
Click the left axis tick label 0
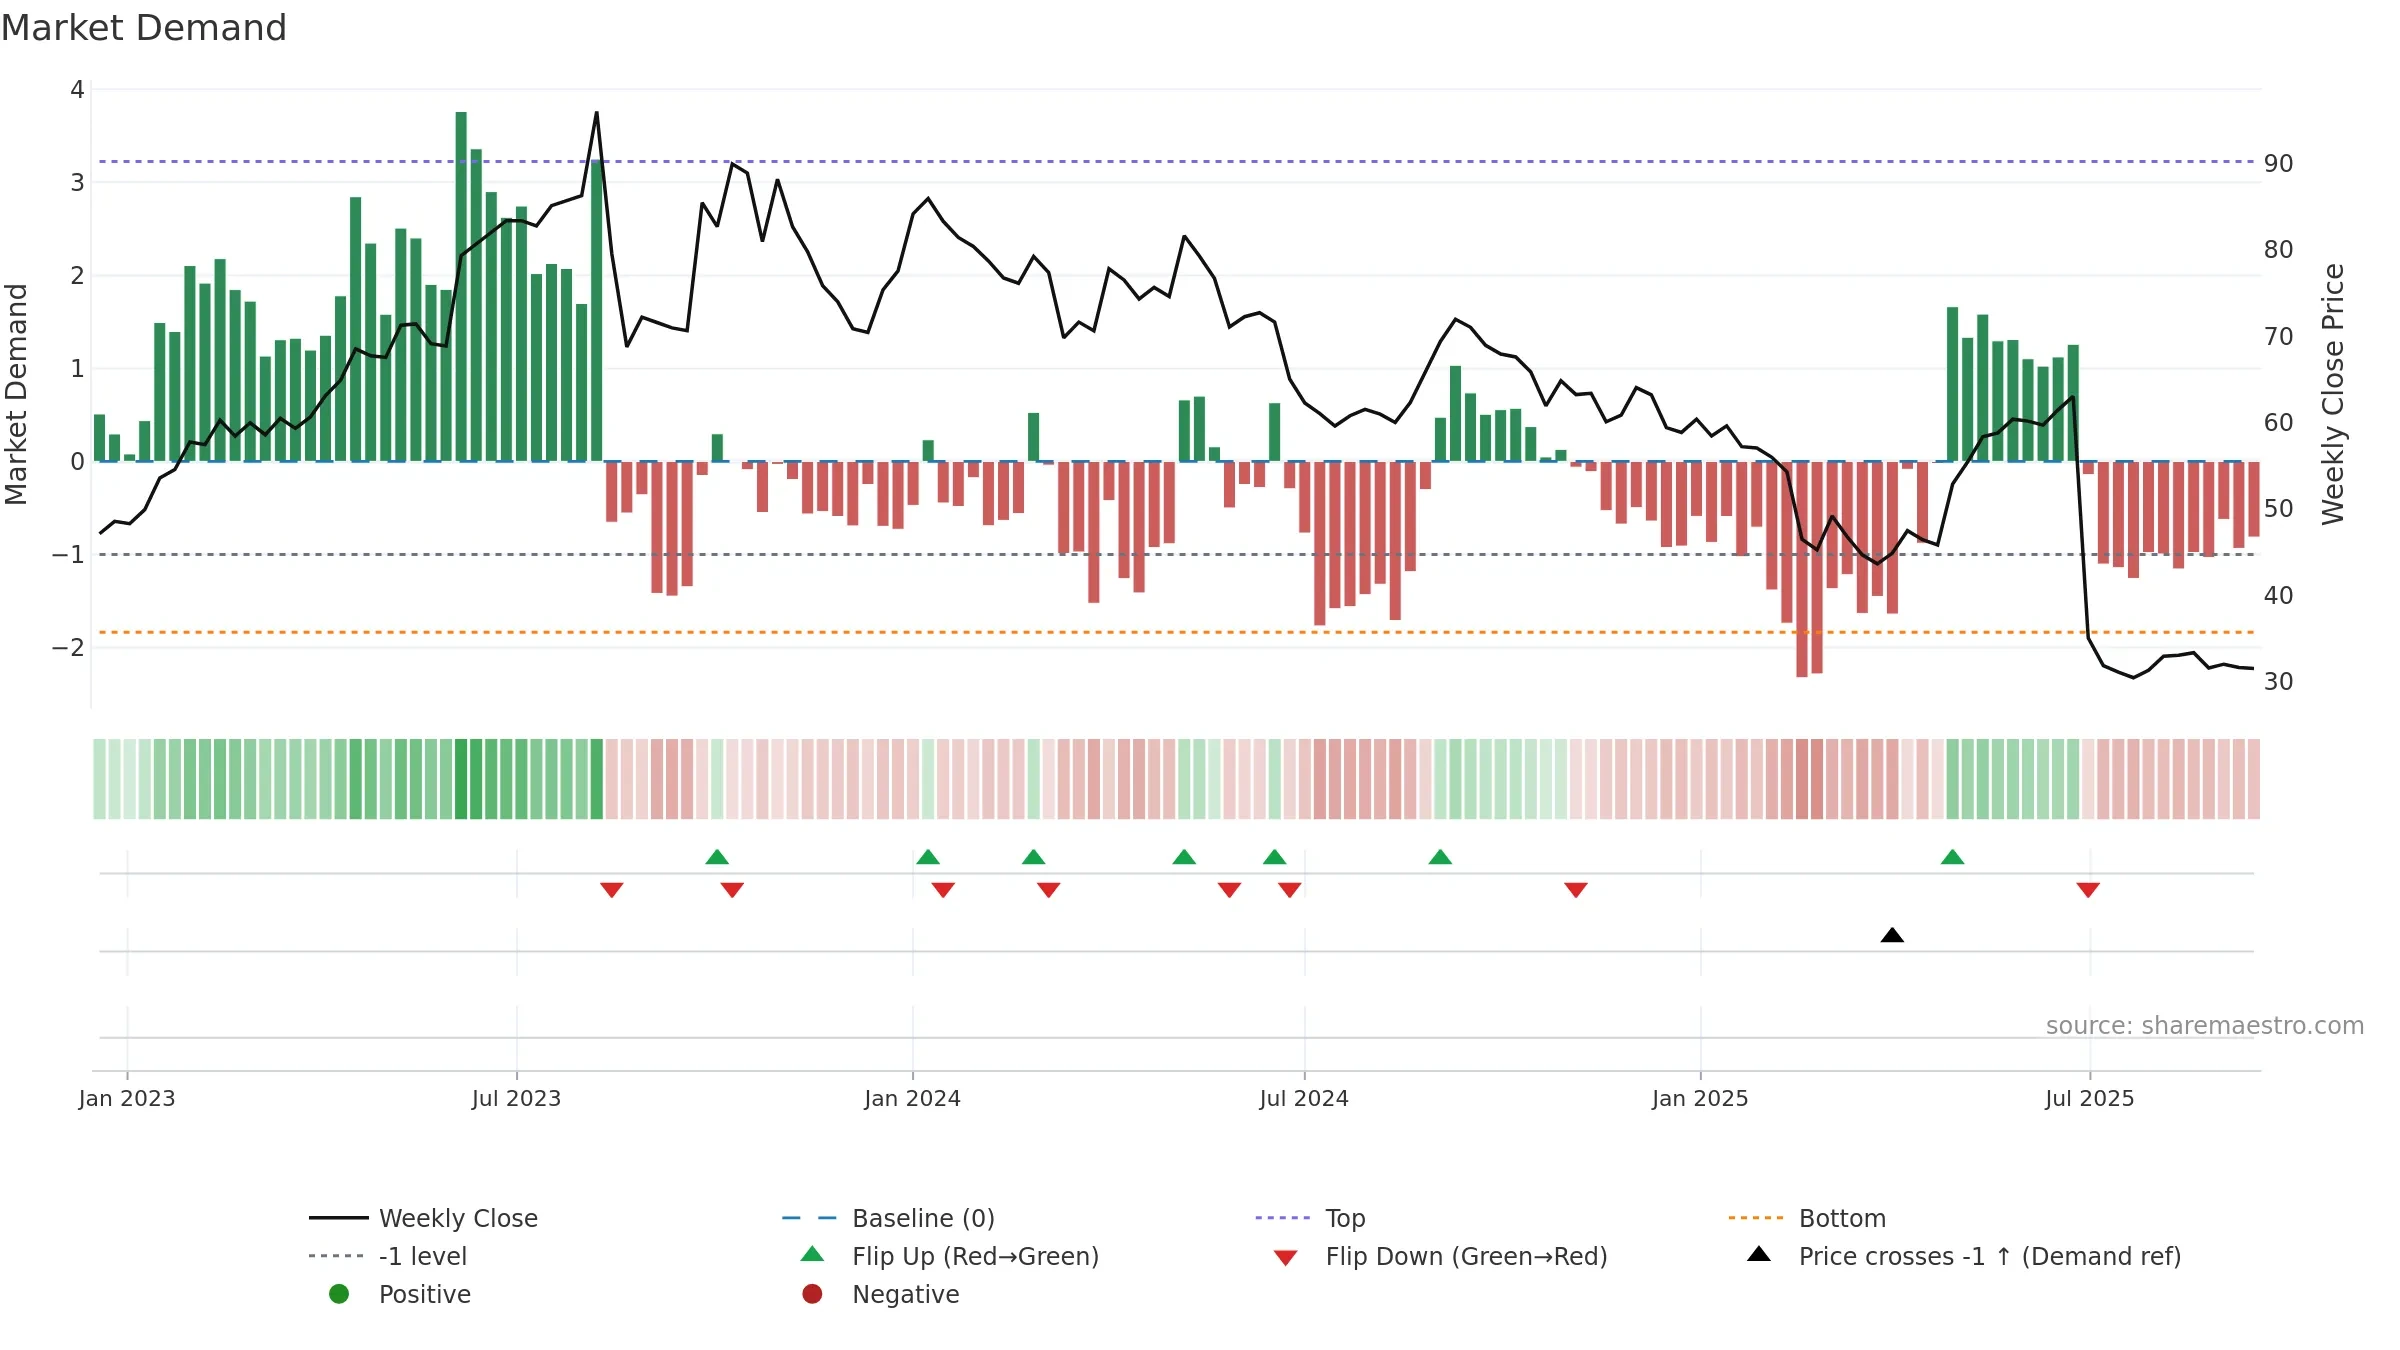(x=77, y=462)
